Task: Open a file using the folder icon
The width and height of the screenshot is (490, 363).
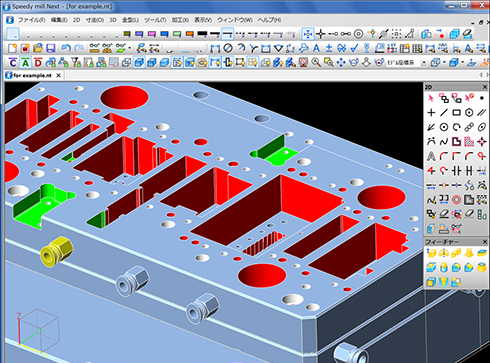Action: [x=38, y=49]
